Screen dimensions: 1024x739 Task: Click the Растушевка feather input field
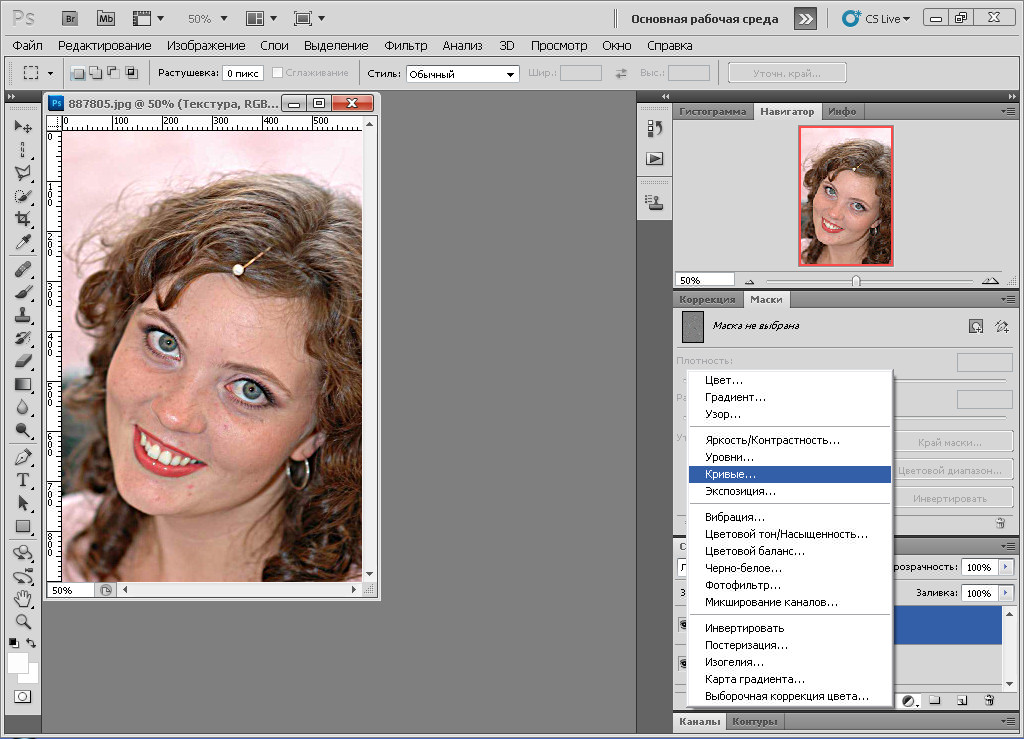pyautogui.click(x=242, y=74)
